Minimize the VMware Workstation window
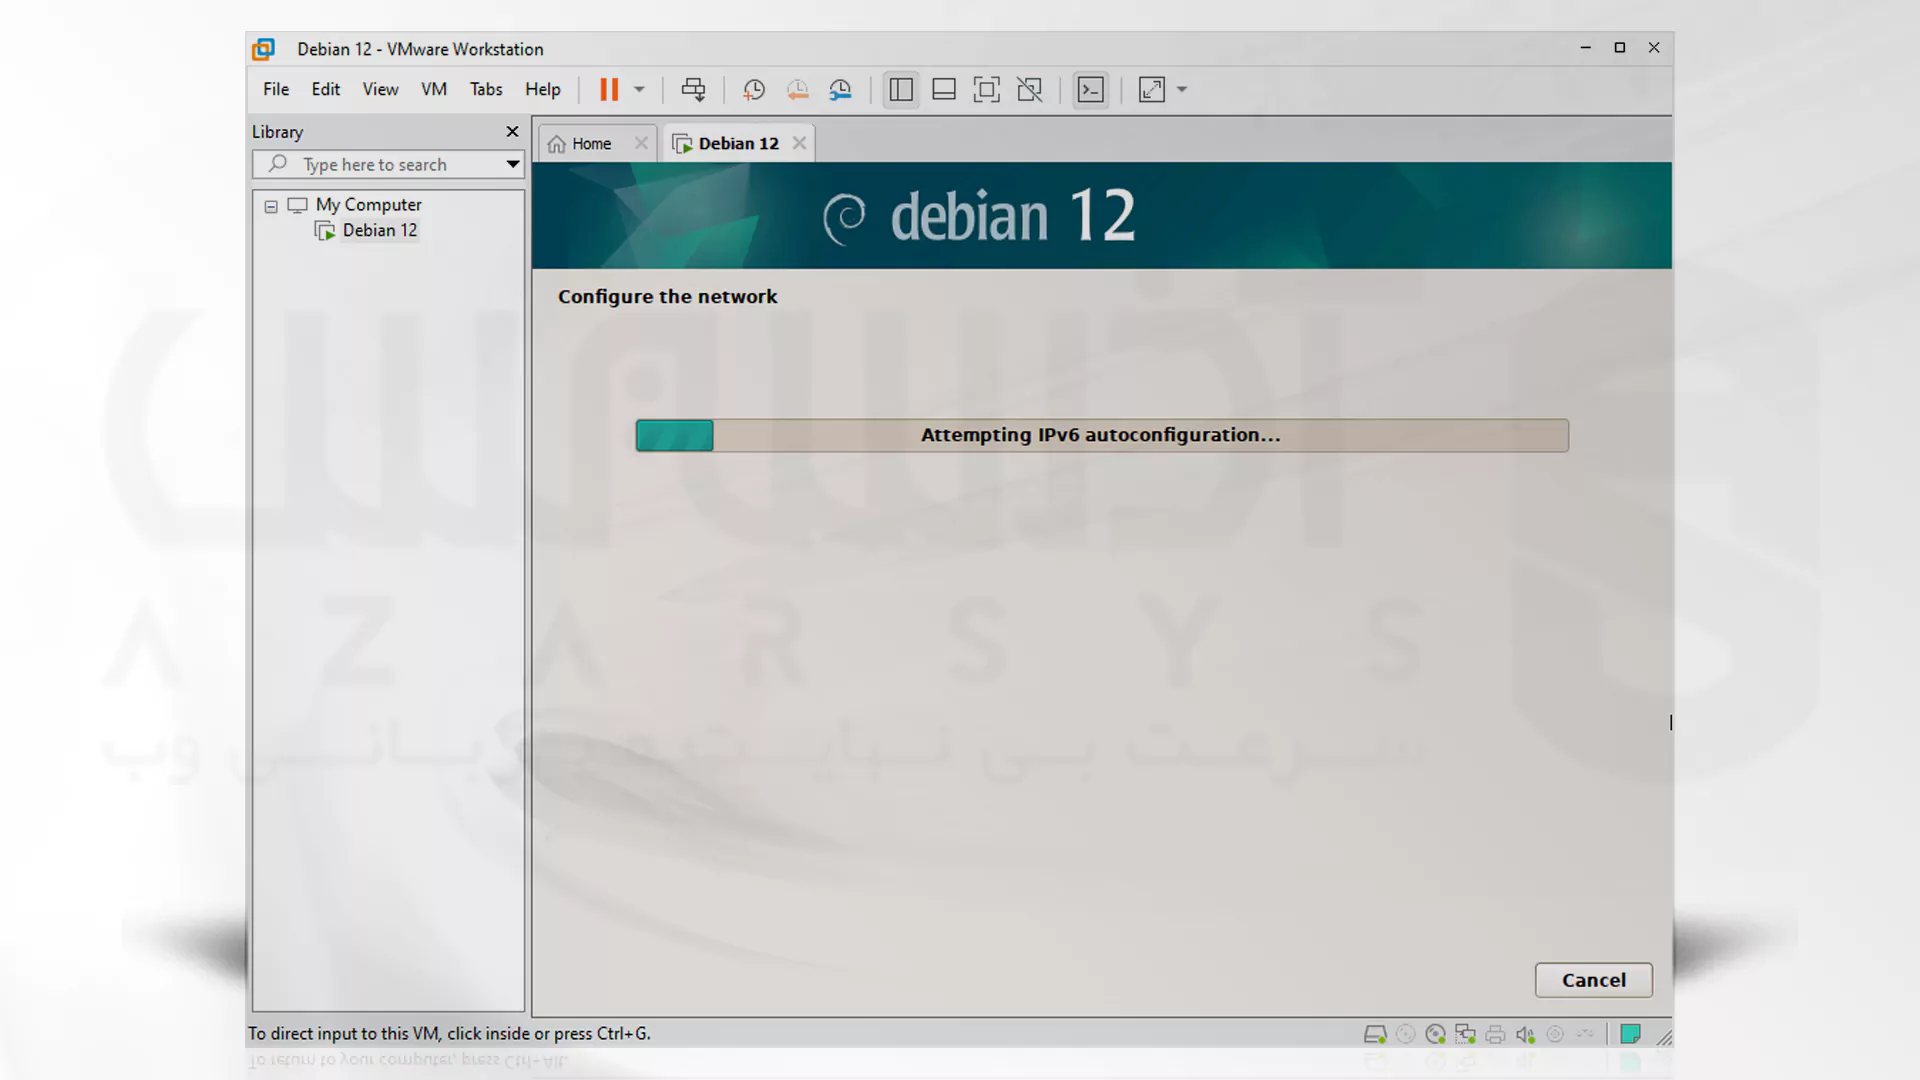This screenshot has height=1080, width=1920. (x=1585, y=47)
